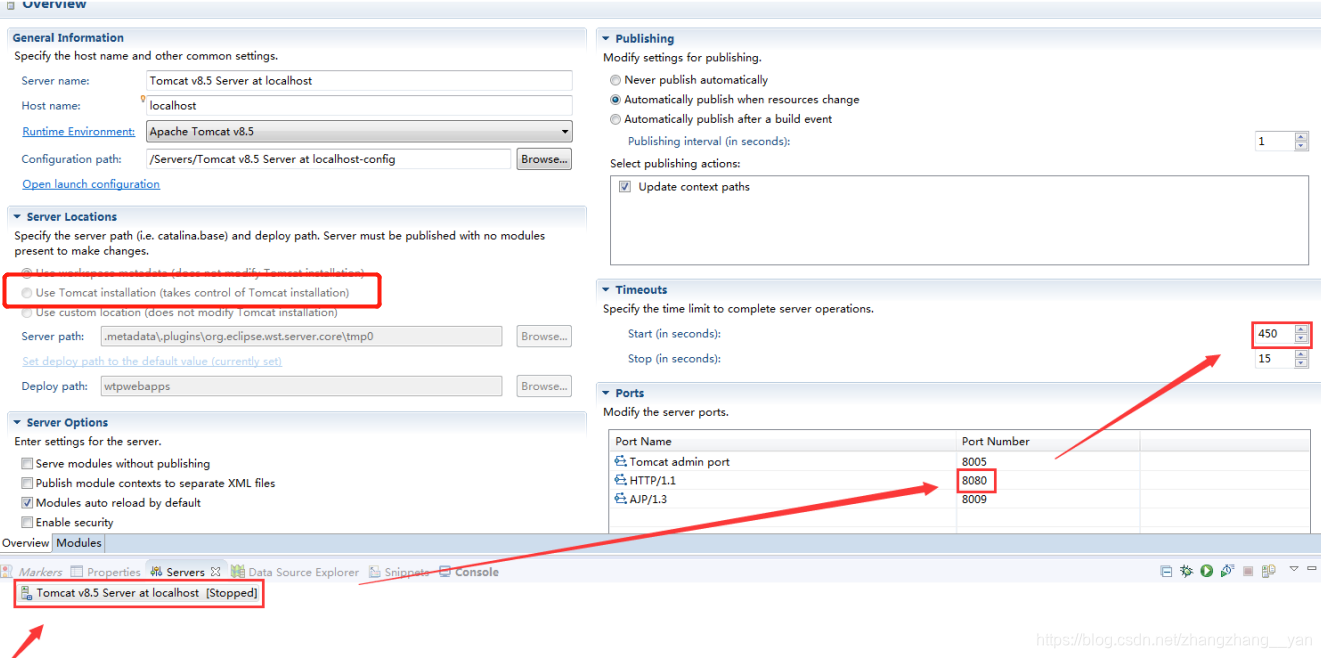Click the Tomcat server icon in Servers list
Viewport: 1321px width, 658px height.
(27, 593)
